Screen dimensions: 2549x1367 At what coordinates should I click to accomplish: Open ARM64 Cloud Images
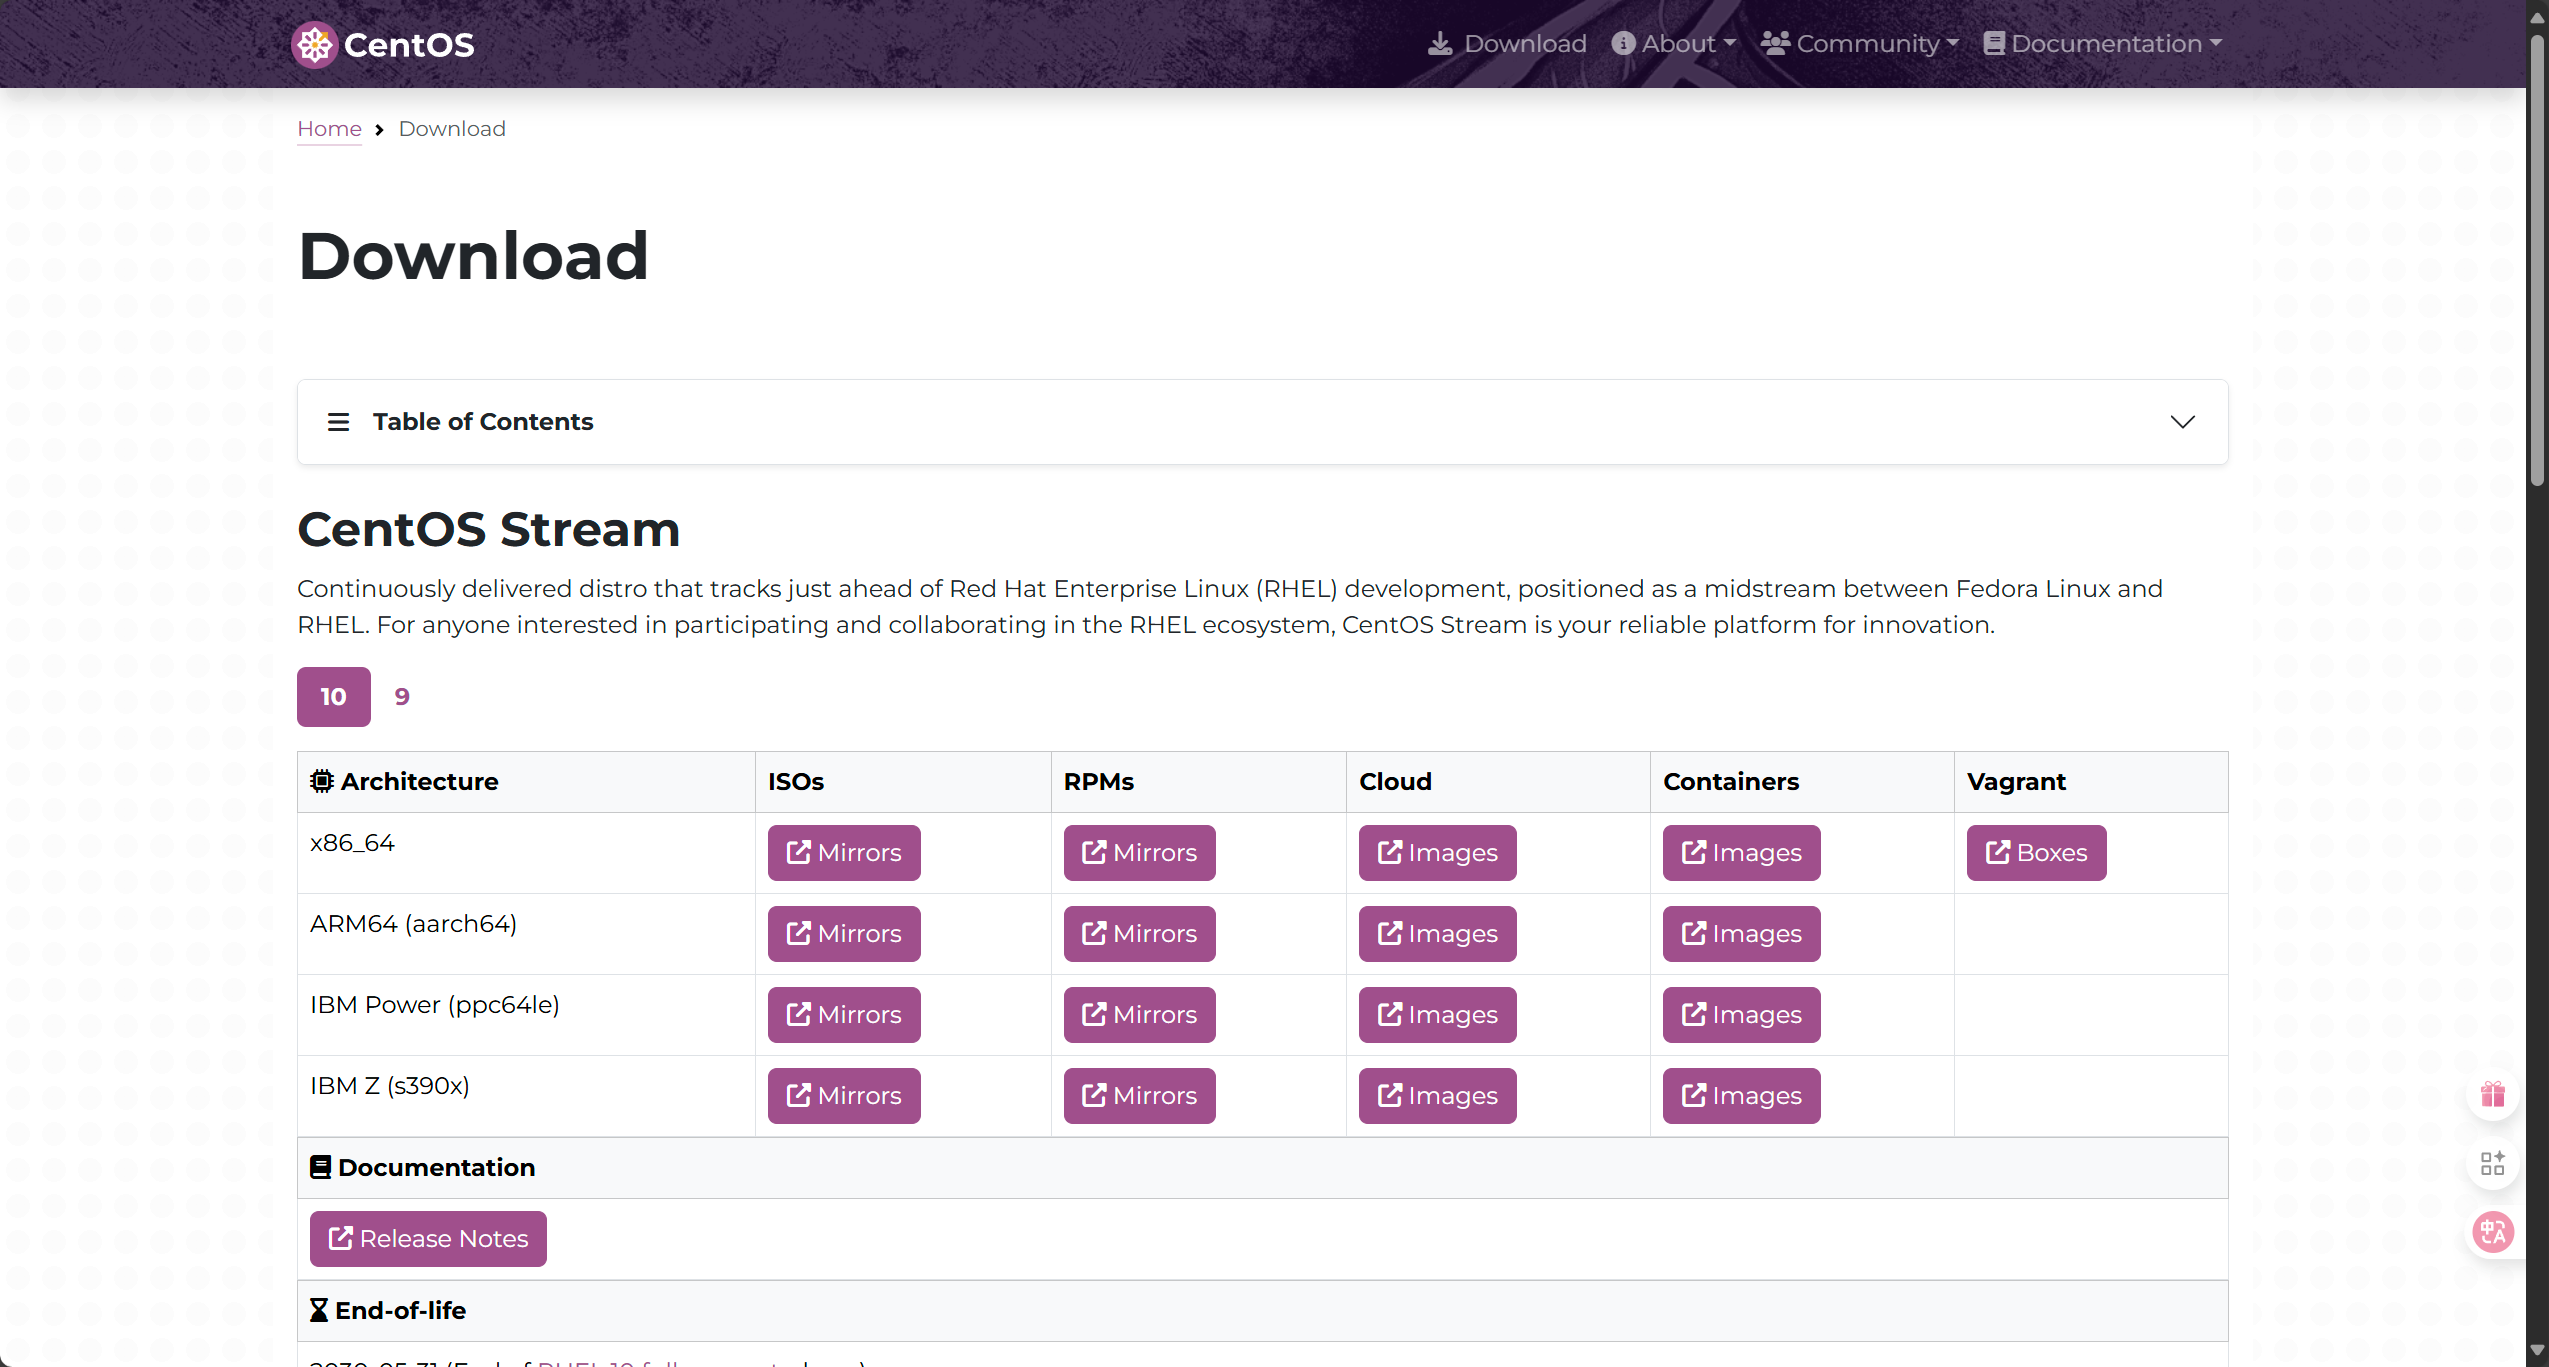(1438, 934)
